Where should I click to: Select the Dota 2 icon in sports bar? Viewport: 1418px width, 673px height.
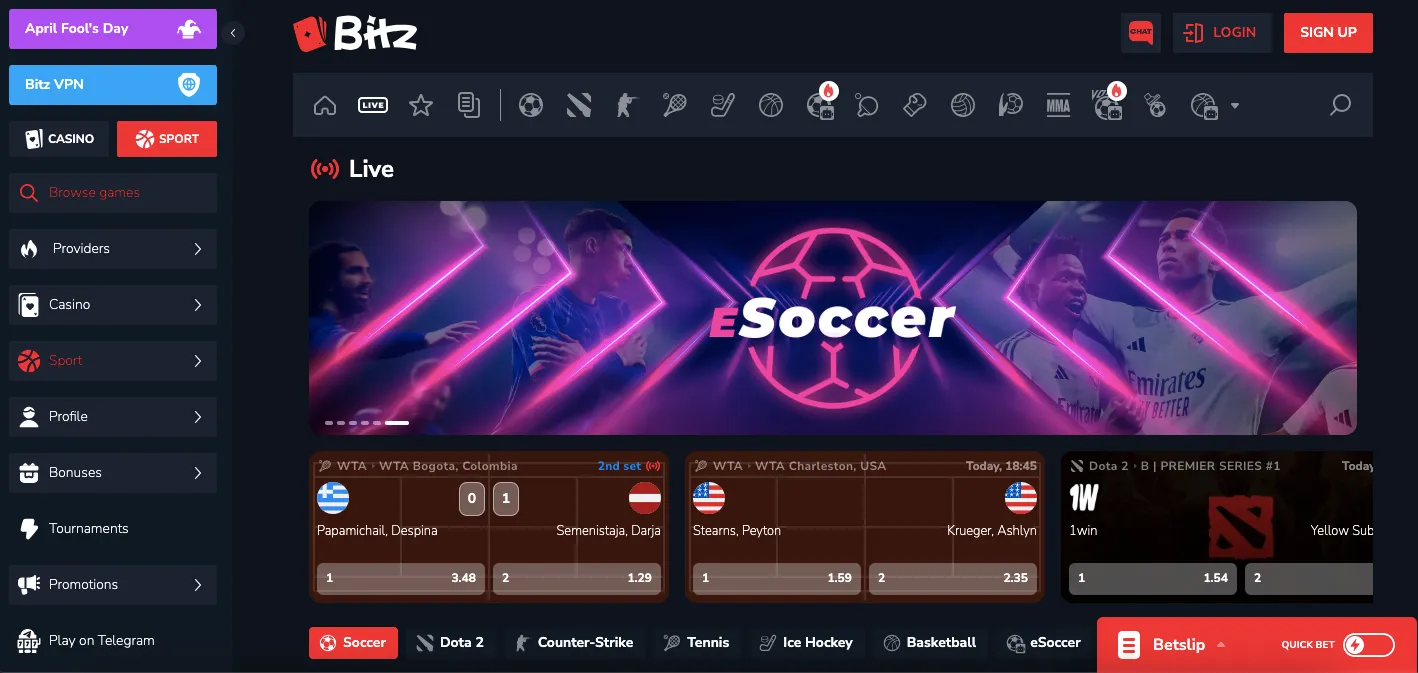[x=579, y=105]
